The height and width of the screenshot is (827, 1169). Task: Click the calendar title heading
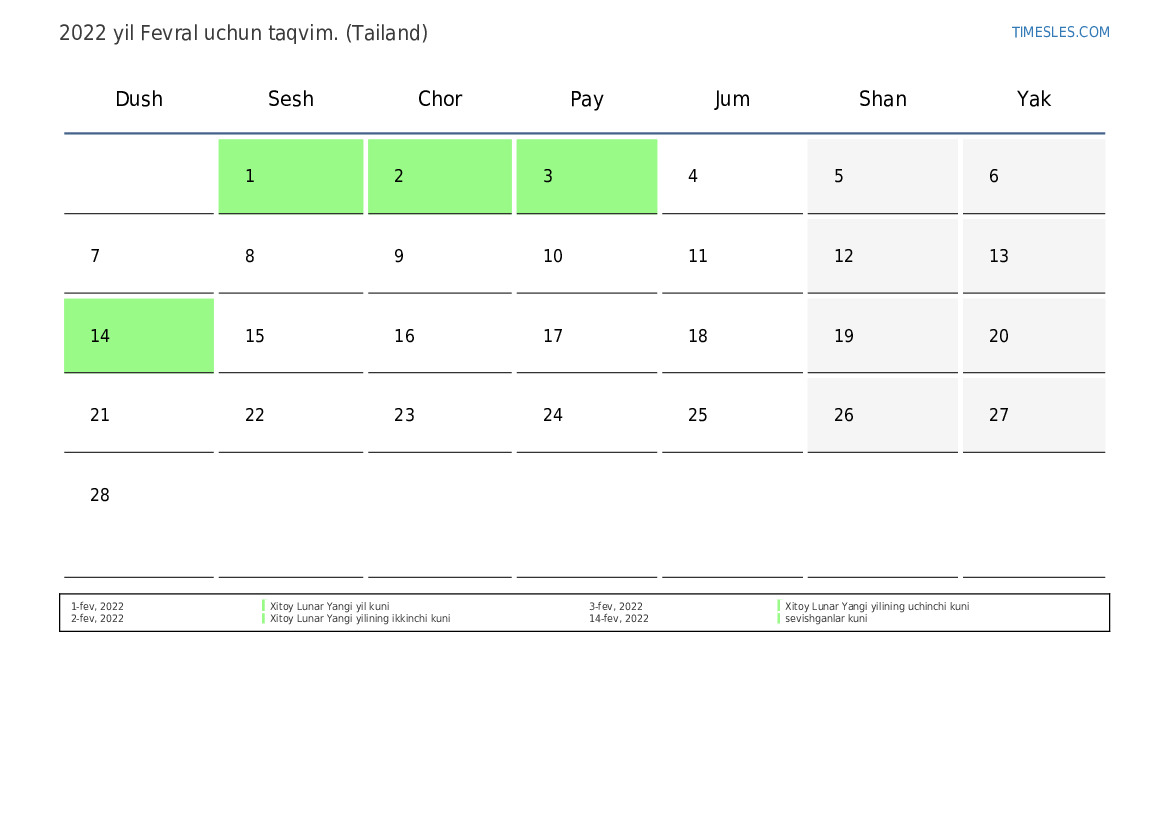pos(243,33)
